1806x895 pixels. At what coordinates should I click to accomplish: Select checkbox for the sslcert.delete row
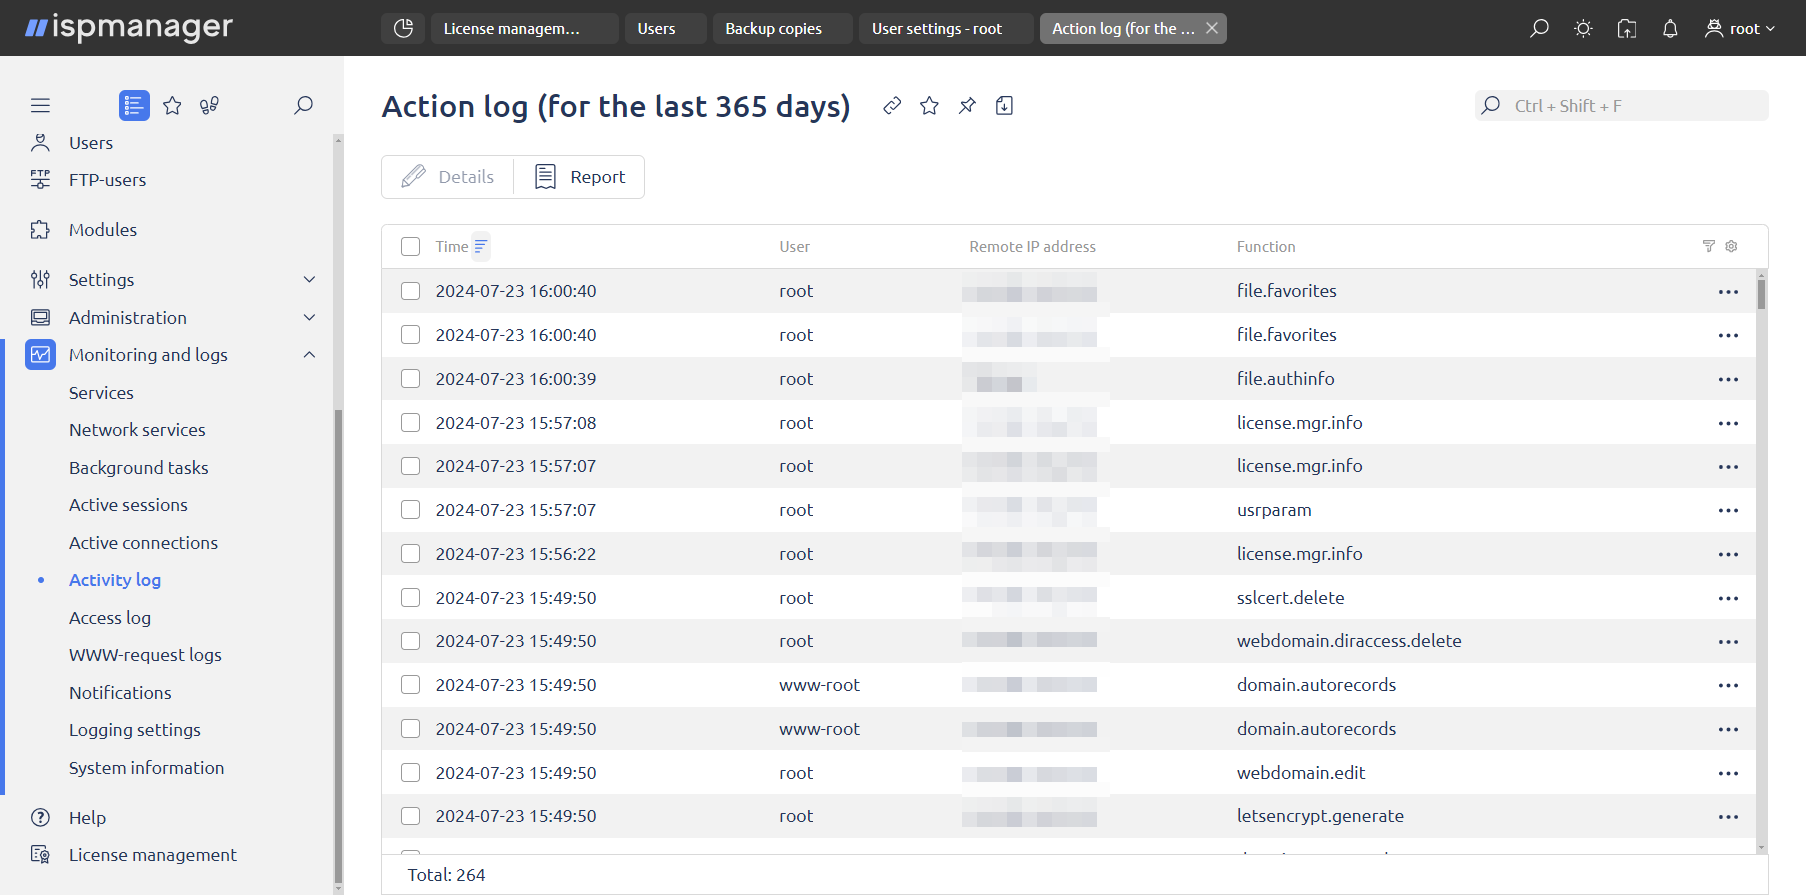point(410,598)
